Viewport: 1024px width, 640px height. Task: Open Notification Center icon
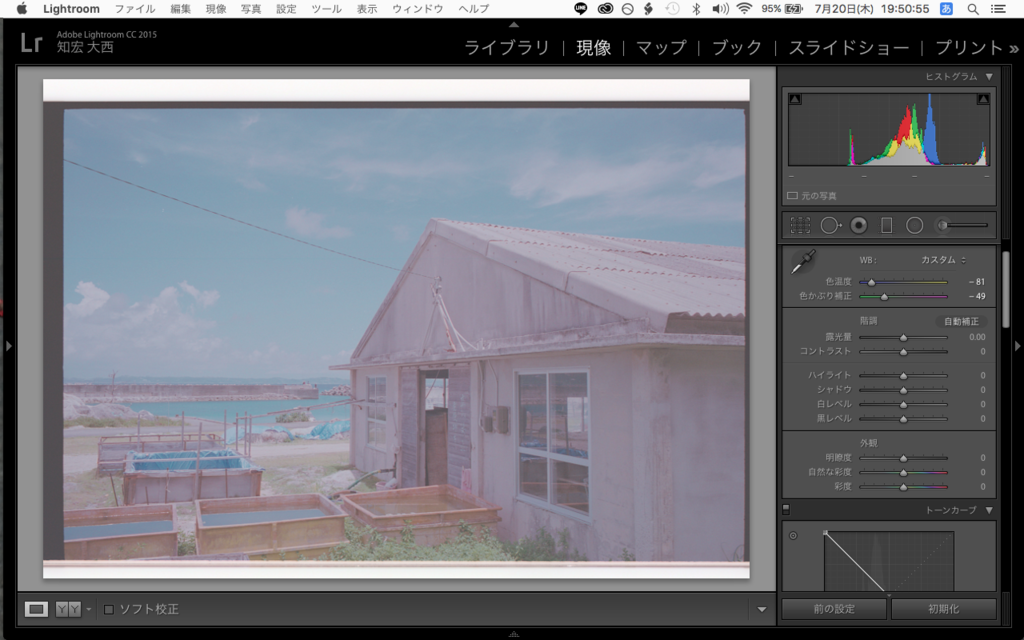(x=998, y=8)
